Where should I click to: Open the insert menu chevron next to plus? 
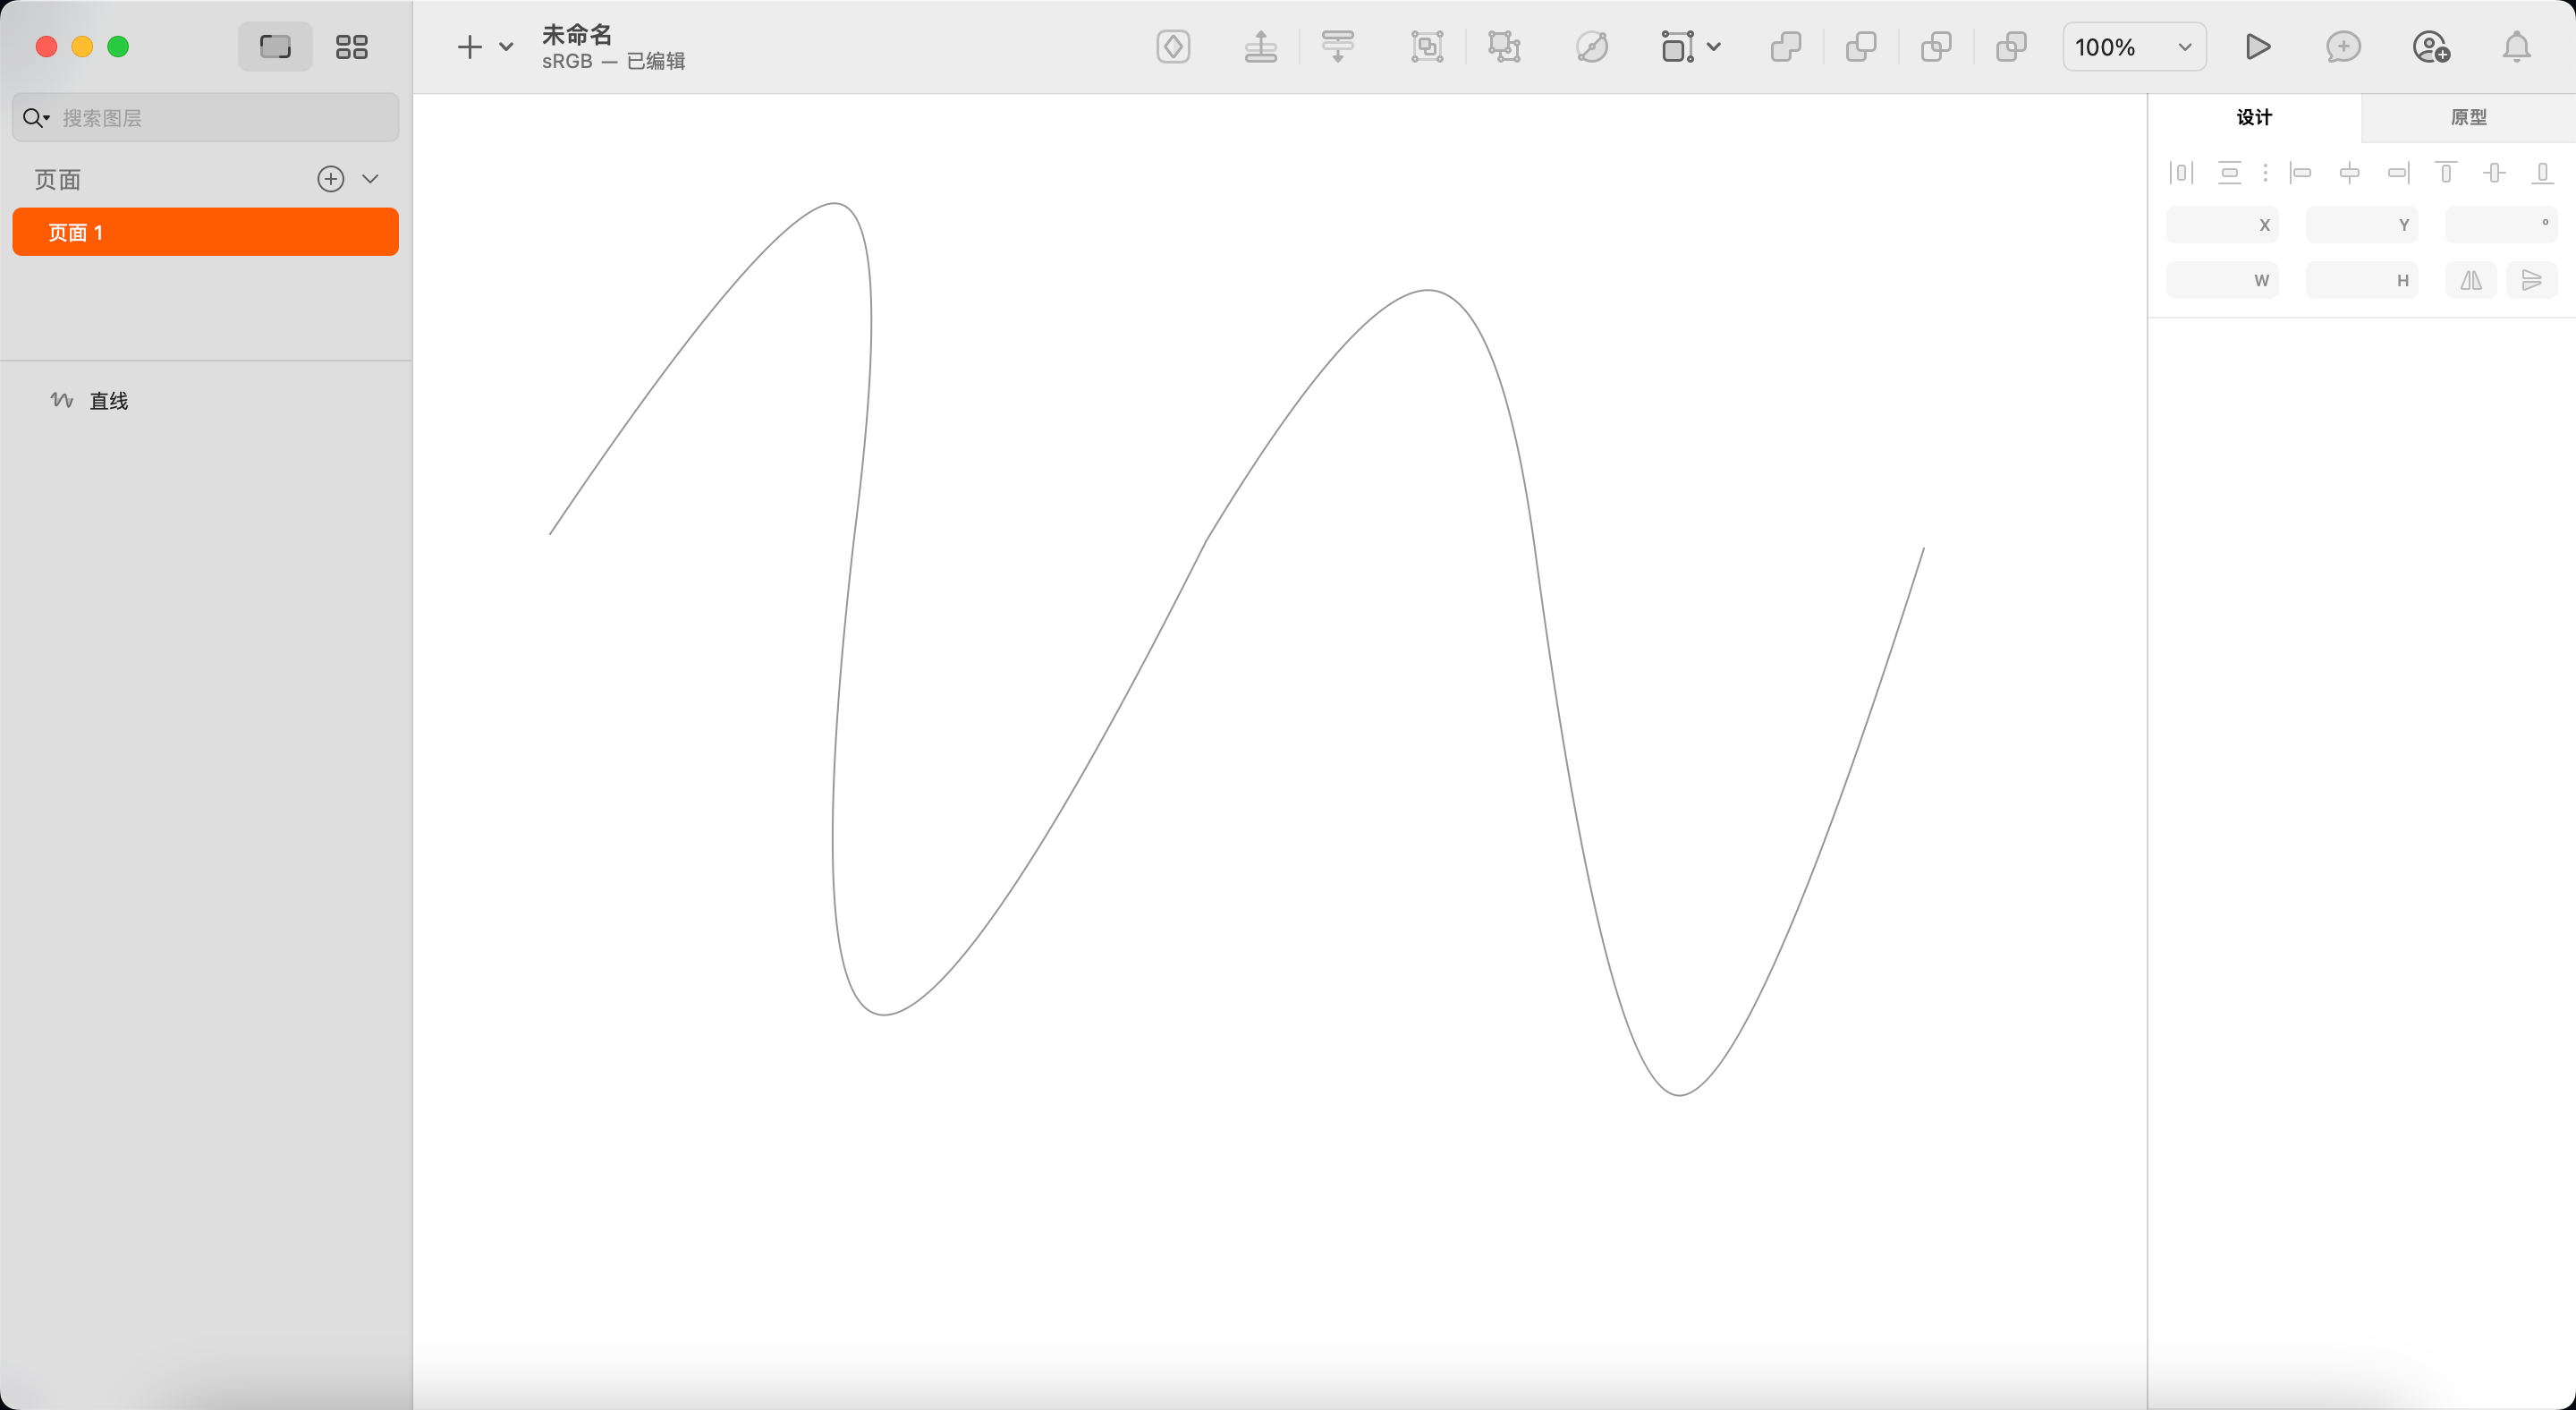click(x=506, y=47)
